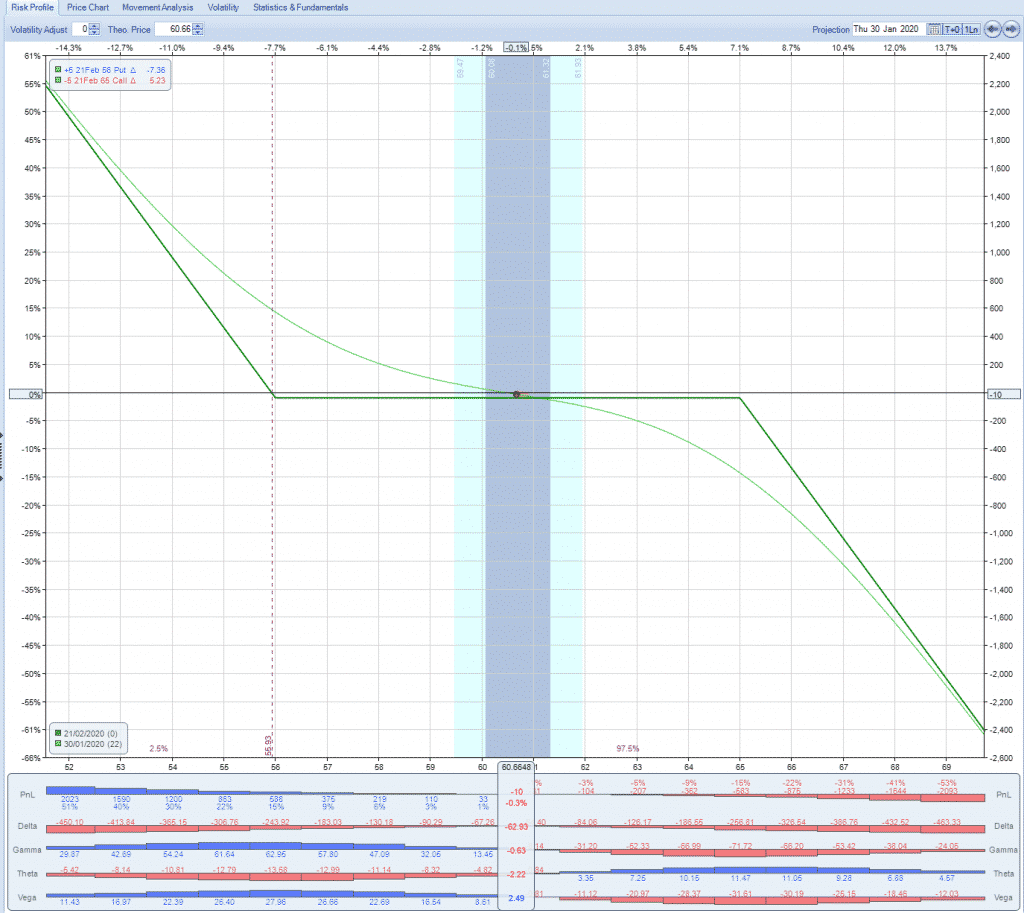Click the 1Ln line mode button

[971, 29]
